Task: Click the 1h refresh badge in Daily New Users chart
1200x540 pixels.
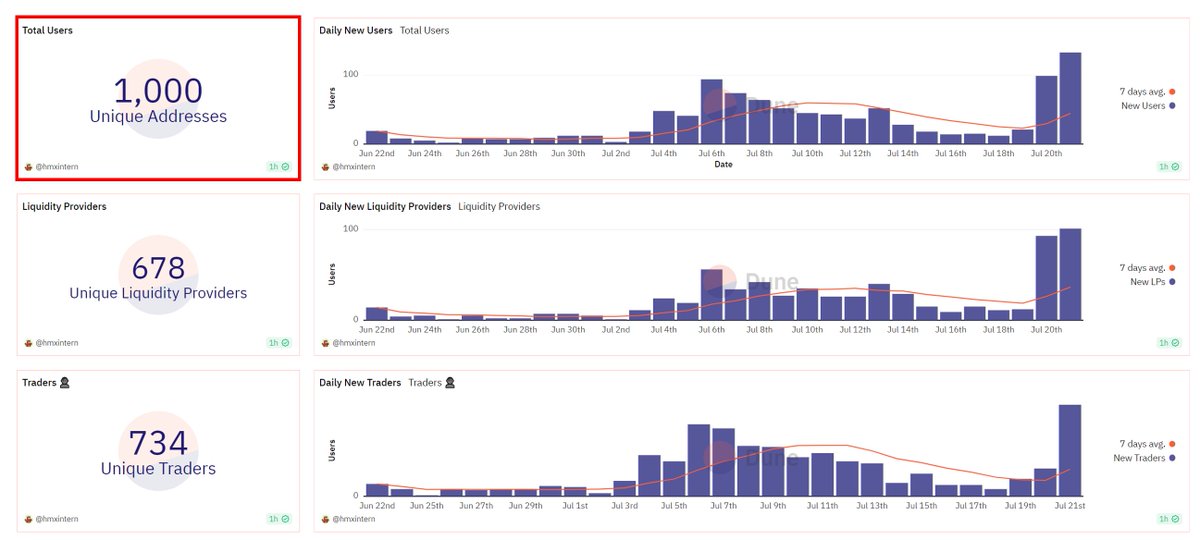Action: tap(1171, 167)
